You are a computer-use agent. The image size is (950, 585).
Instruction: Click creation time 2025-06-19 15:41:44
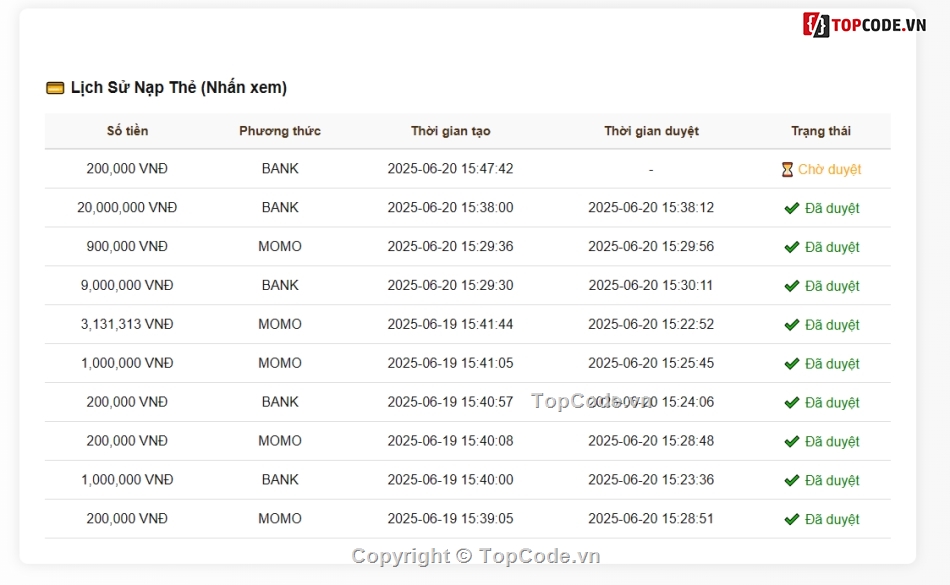[450, 324]
